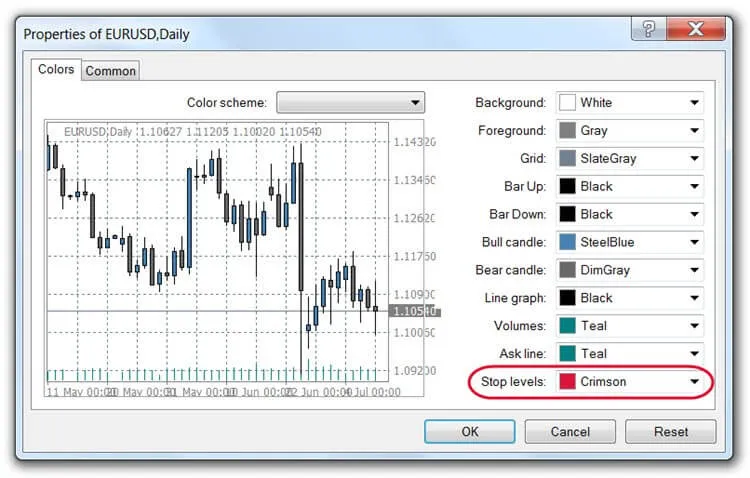Click the SteelBlue Bull candle swatch
The height and width of the screenshot is (478, 750).
click(567, 242)
